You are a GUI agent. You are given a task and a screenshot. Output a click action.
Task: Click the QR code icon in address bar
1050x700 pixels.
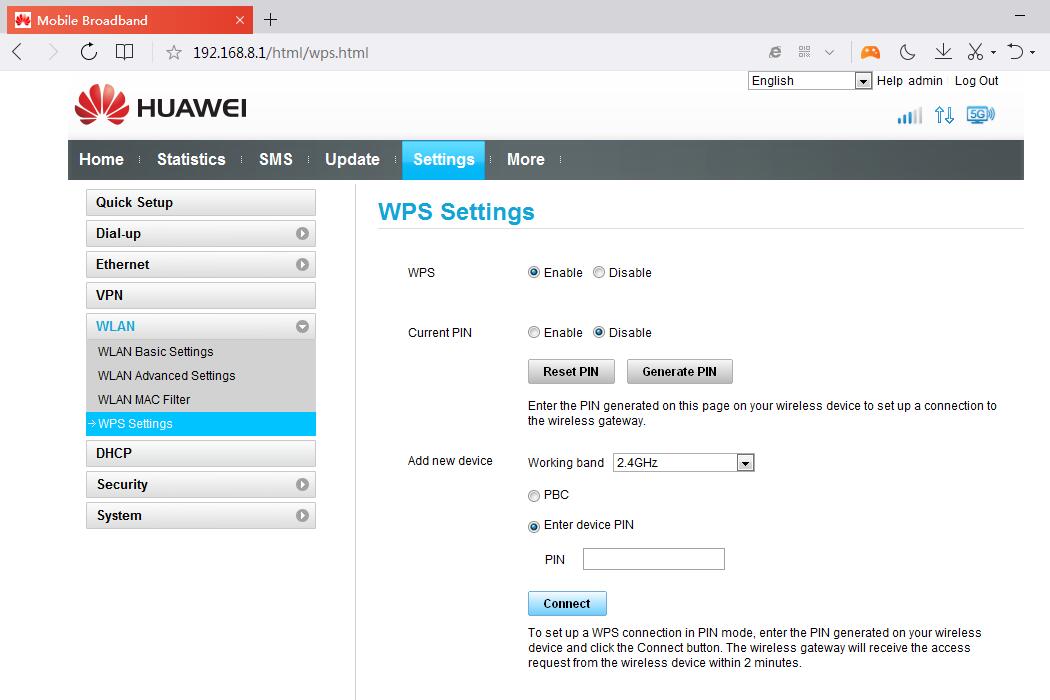[x=805, y=52]
